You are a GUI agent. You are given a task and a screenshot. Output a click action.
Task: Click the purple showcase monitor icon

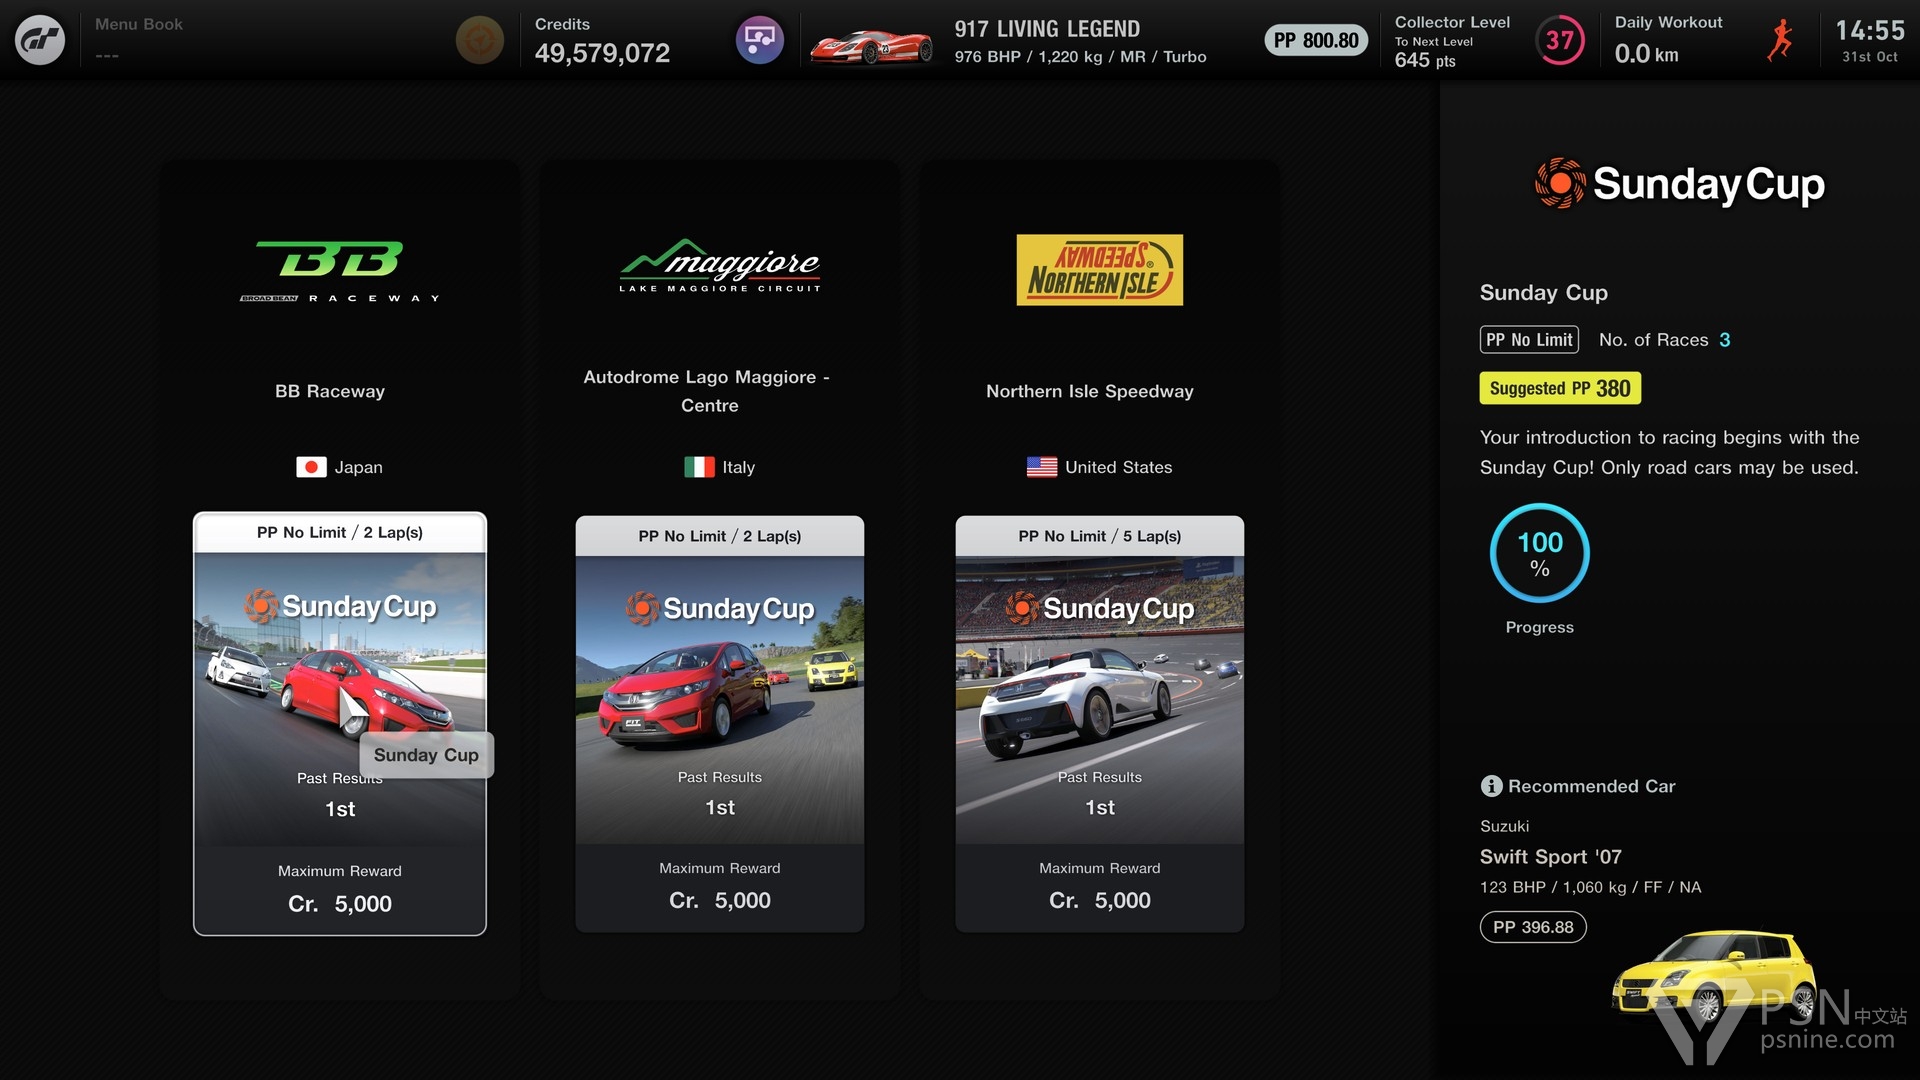point(760,40)
